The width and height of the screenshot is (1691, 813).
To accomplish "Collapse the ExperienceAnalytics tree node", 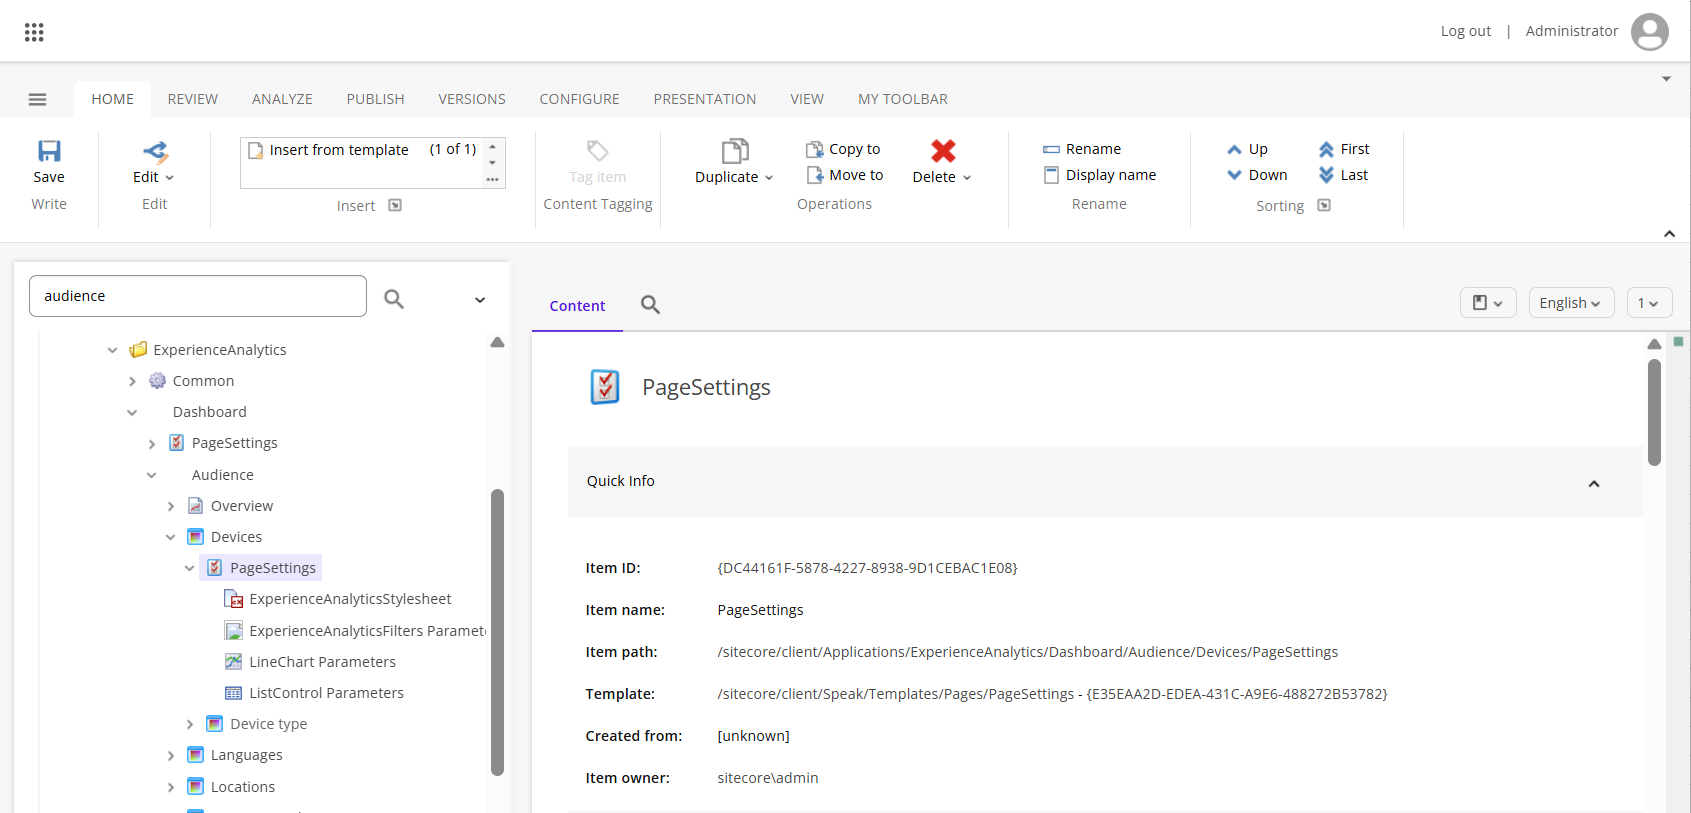I will 112,350.
